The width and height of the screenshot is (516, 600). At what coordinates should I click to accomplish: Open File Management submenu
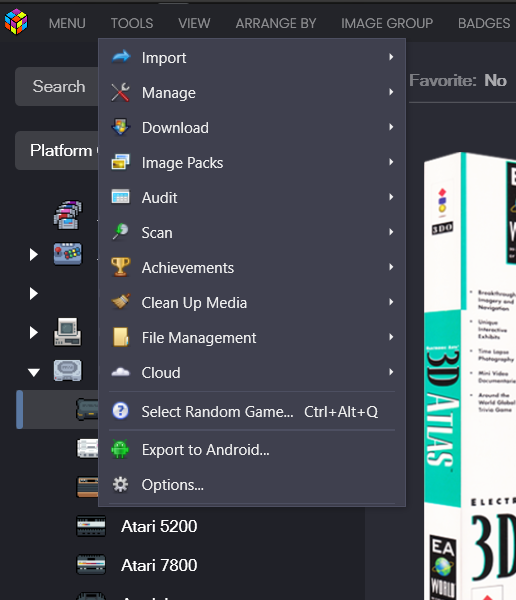(252, 338)
